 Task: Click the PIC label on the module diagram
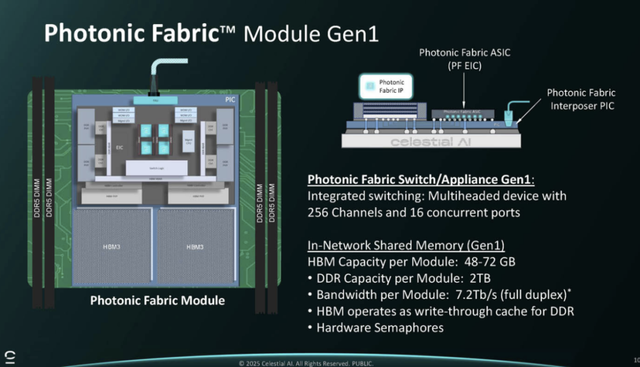pos(230,100)
